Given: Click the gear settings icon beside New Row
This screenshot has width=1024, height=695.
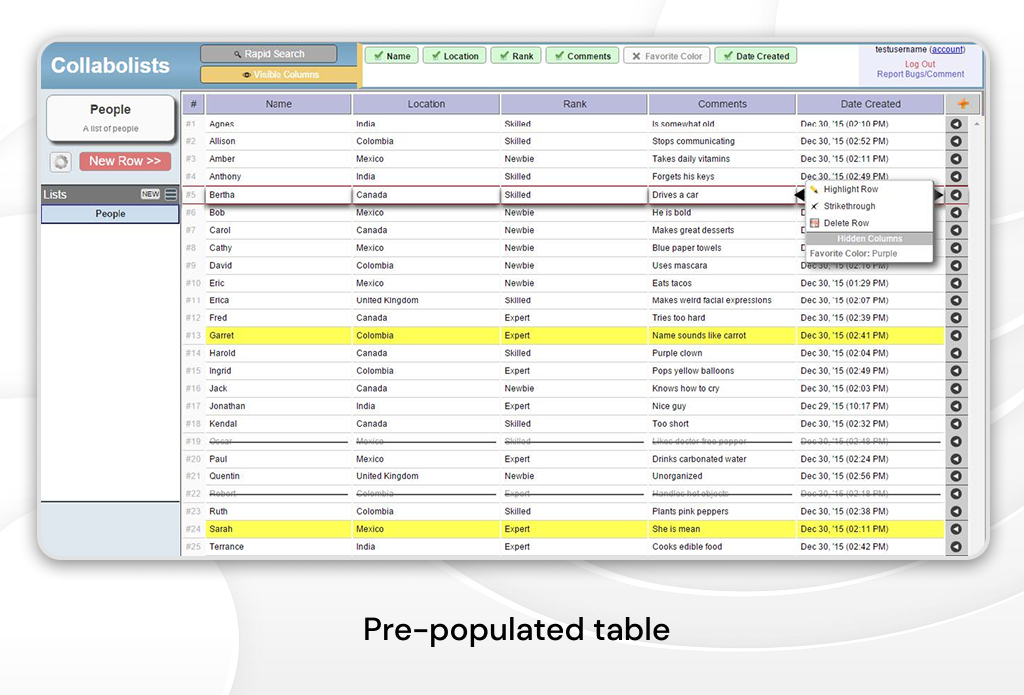Looking at the screenshot, I should 61,162.
